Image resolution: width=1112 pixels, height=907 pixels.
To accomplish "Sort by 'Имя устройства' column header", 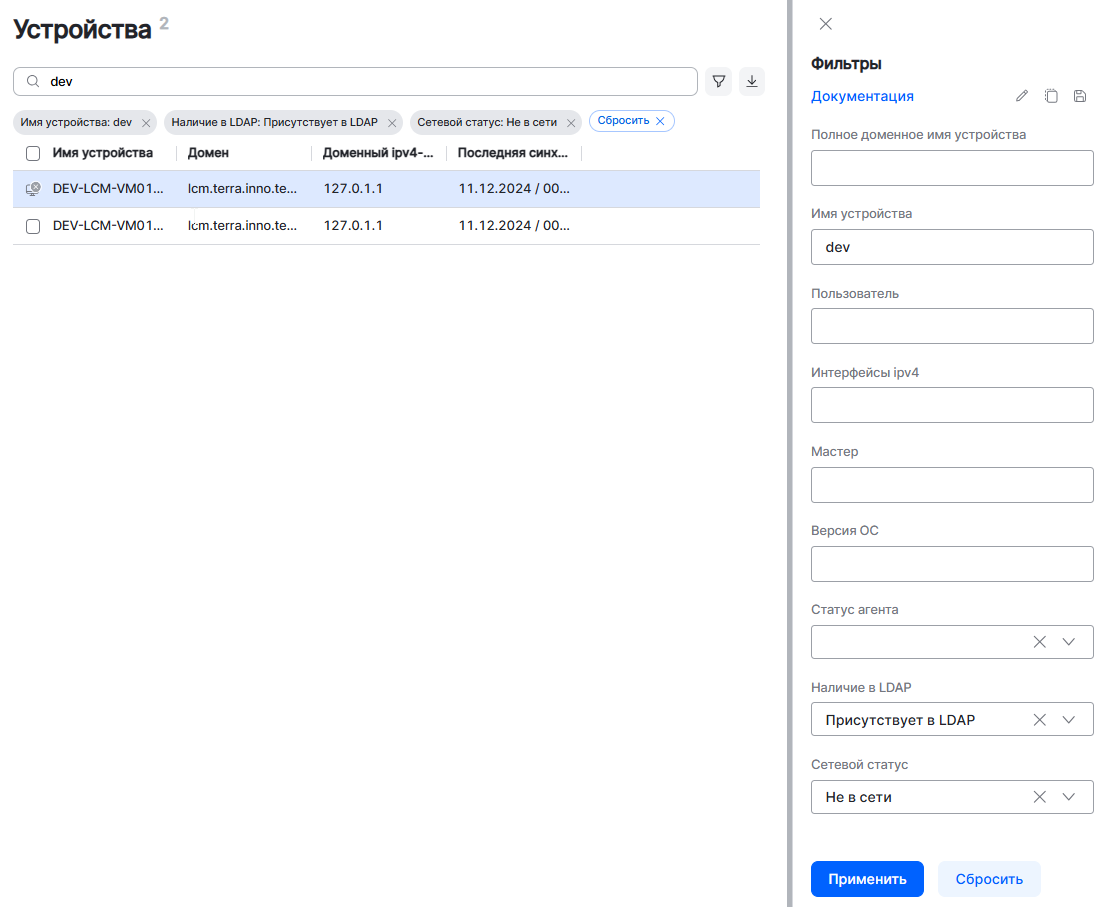I will pos(102,153).
